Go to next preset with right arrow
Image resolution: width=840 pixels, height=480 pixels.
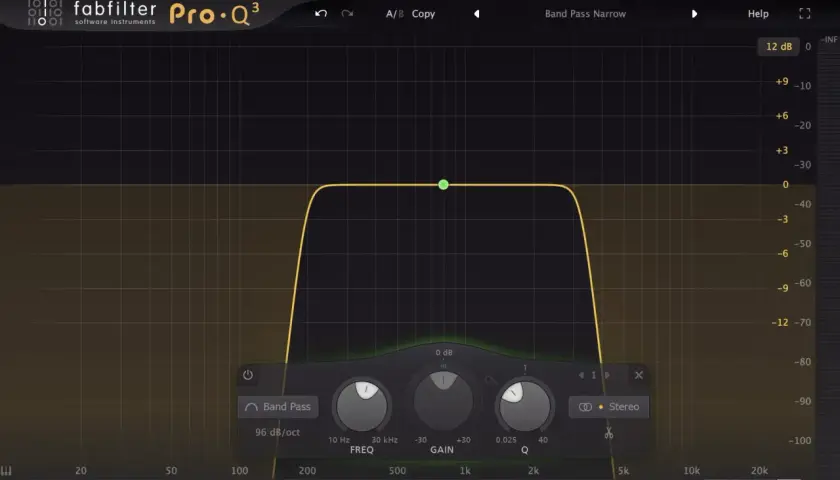click(694, 14)
